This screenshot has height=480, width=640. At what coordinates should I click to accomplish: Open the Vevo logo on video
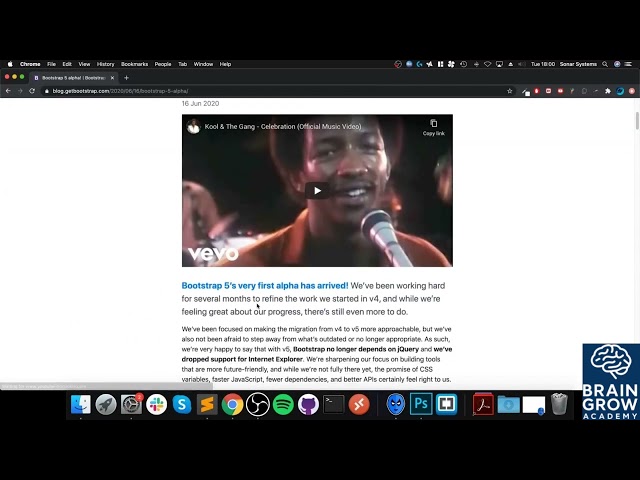pos(213,253)
